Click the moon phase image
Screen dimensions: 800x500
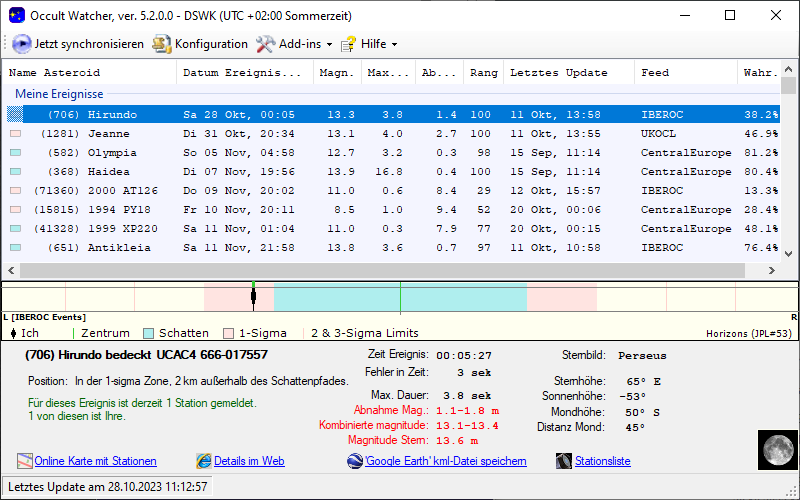[776, 449]
